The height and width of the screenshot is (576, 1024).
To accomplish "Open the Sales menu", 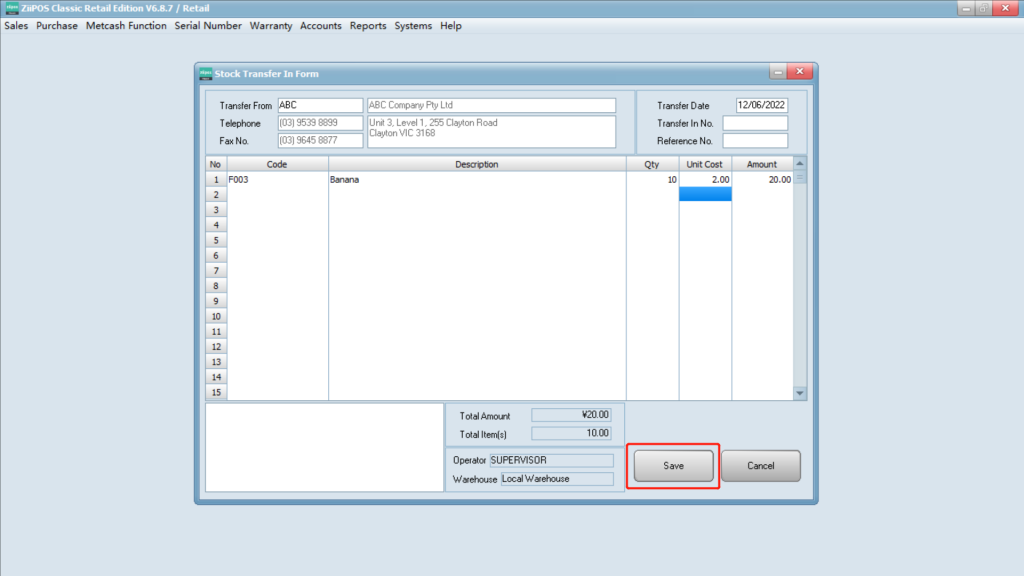I will pos(16,26).
